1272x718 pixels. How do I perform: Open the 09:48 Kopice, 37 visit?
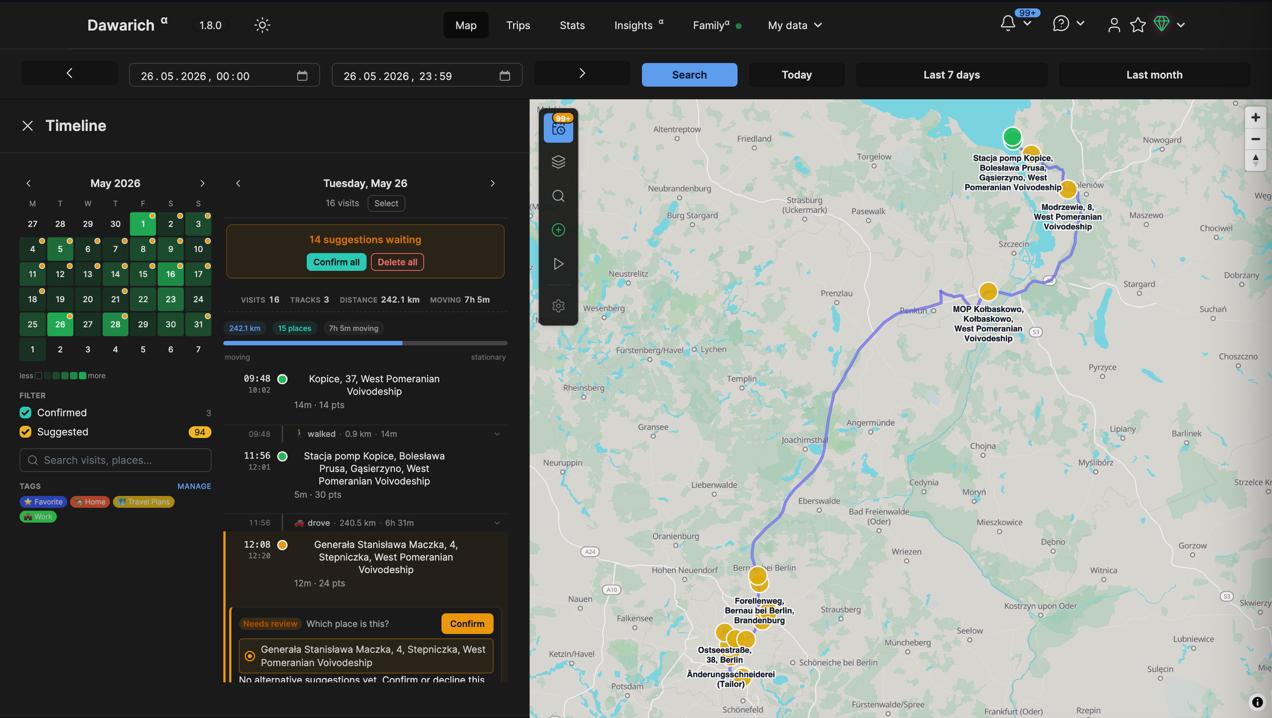[367, 391]
